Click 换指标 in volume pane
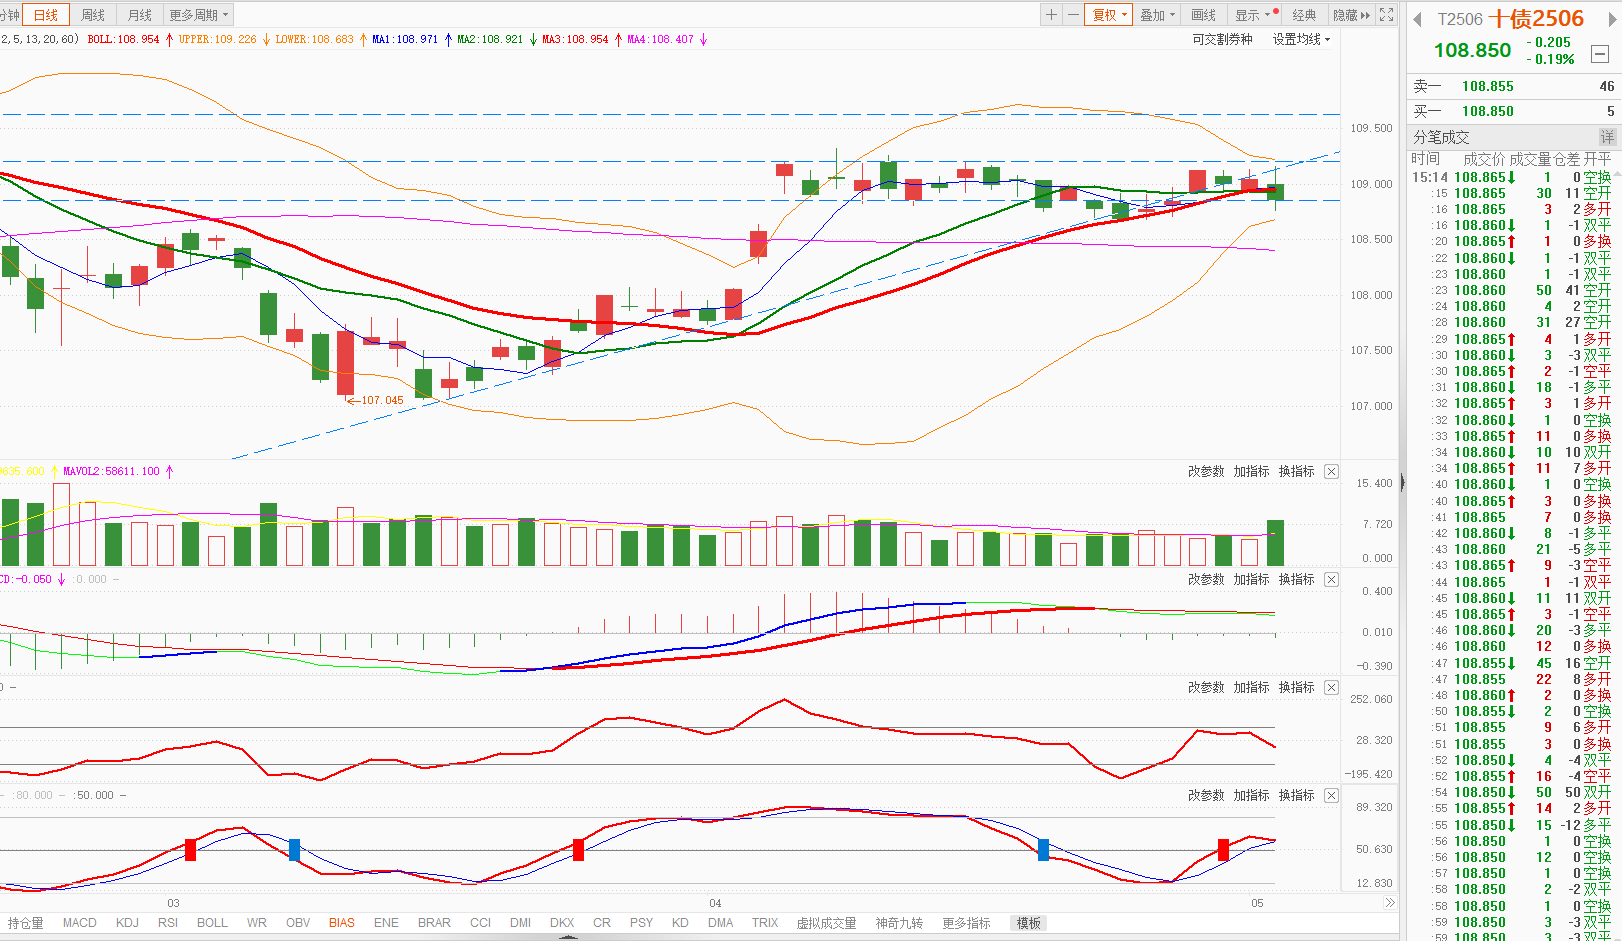The width and height of the screenshot is (1622, 941). point(1296,471)
